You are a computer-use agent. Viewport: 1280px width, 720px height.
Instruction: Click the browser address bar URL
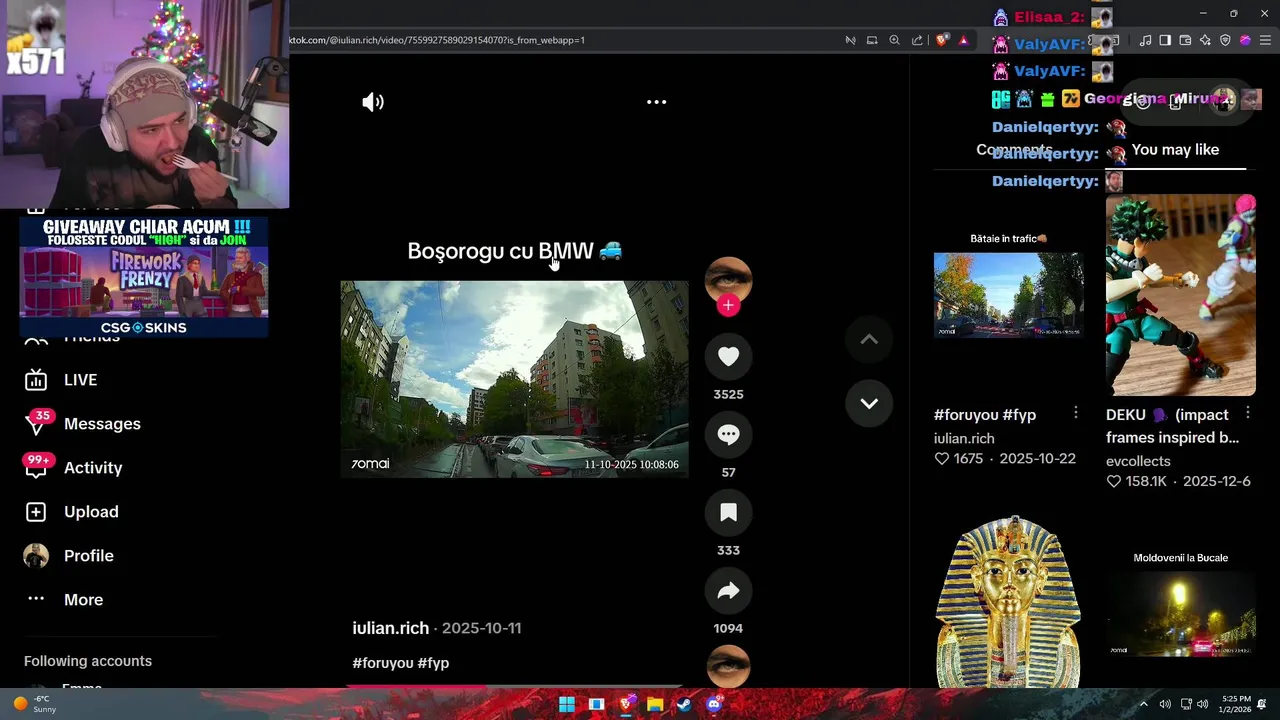[x=437, y=40]
